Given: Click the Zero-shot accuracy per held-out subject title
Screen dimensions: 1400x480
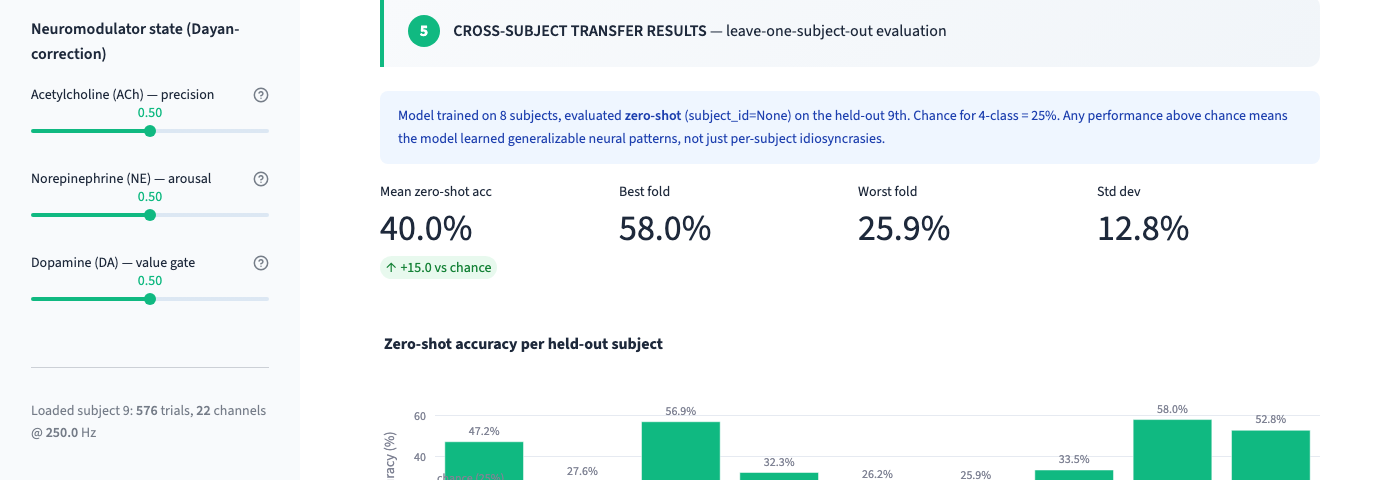Looking at the screenshot, I should (x=523, y=343).
